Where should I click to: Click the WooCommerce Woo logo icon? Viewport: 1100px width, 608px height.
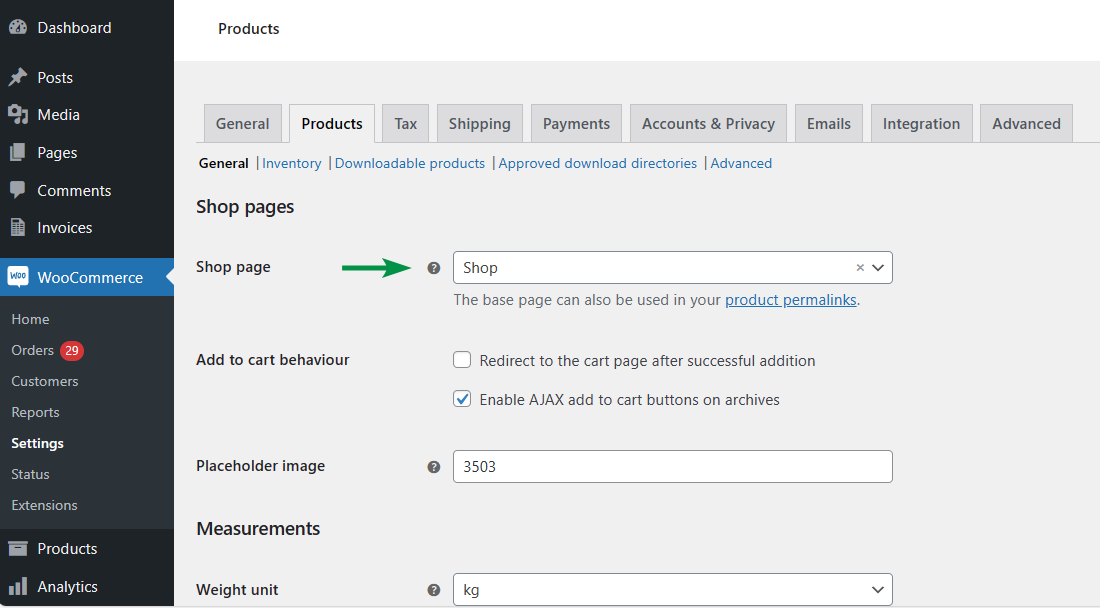[x=18, y=277]
